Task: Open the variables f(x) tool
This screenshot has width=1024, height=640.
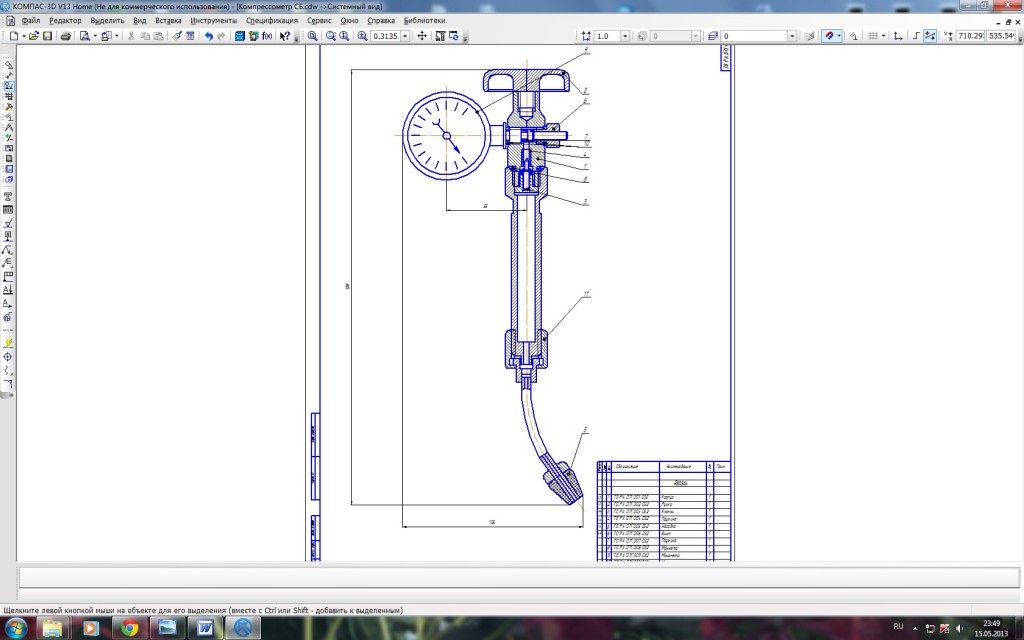Action: click(x=267, y=36)
